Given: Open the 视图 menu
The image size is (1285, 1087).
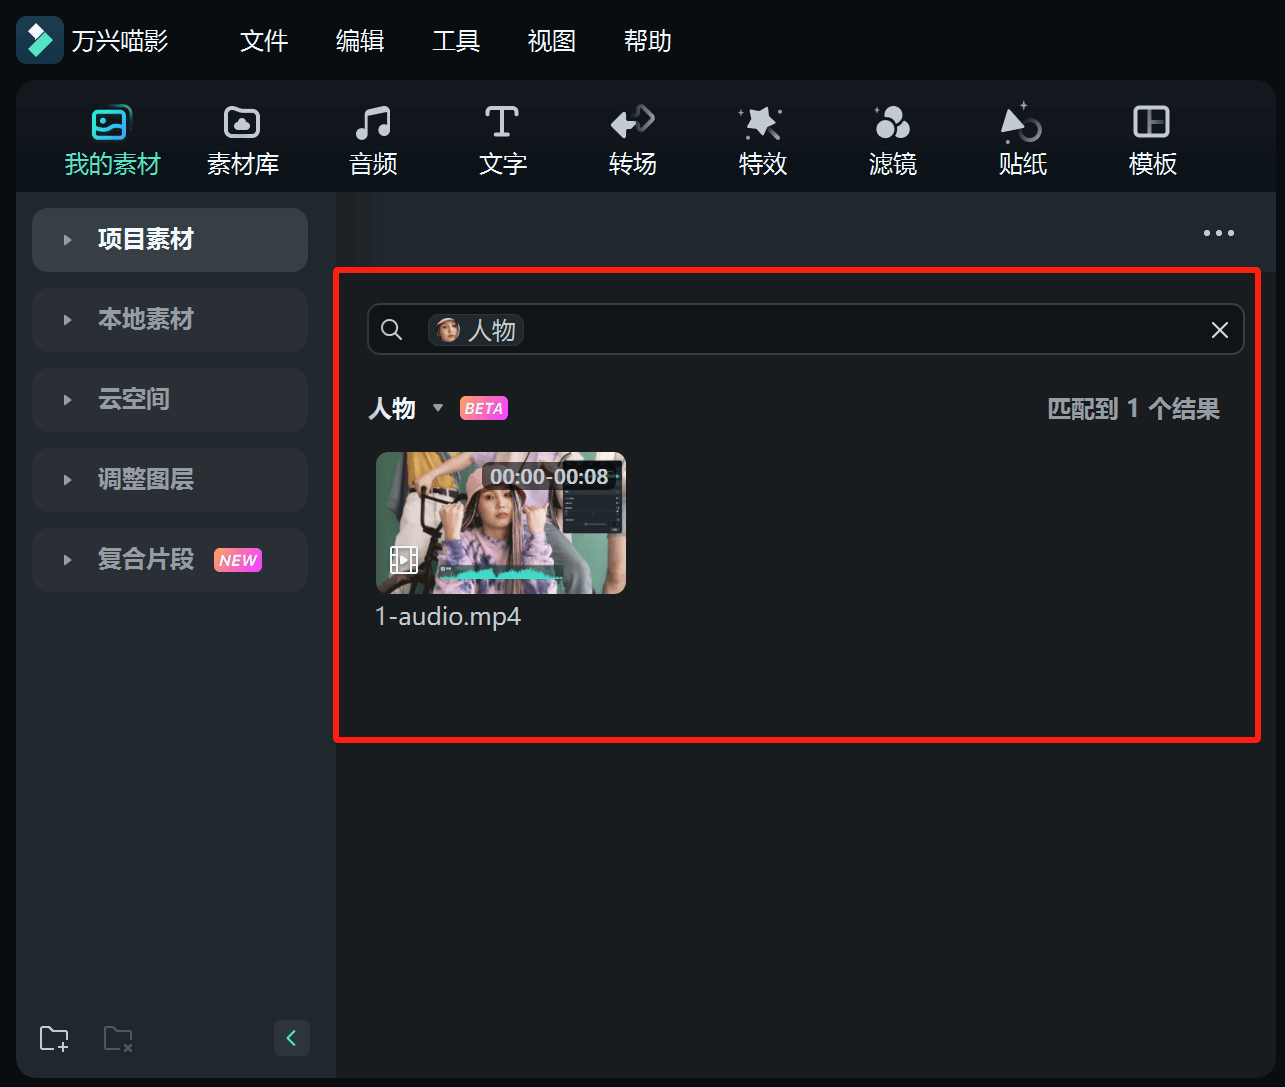Looking at the screenshot, I should pyautogui.click(x=552, y=41).
